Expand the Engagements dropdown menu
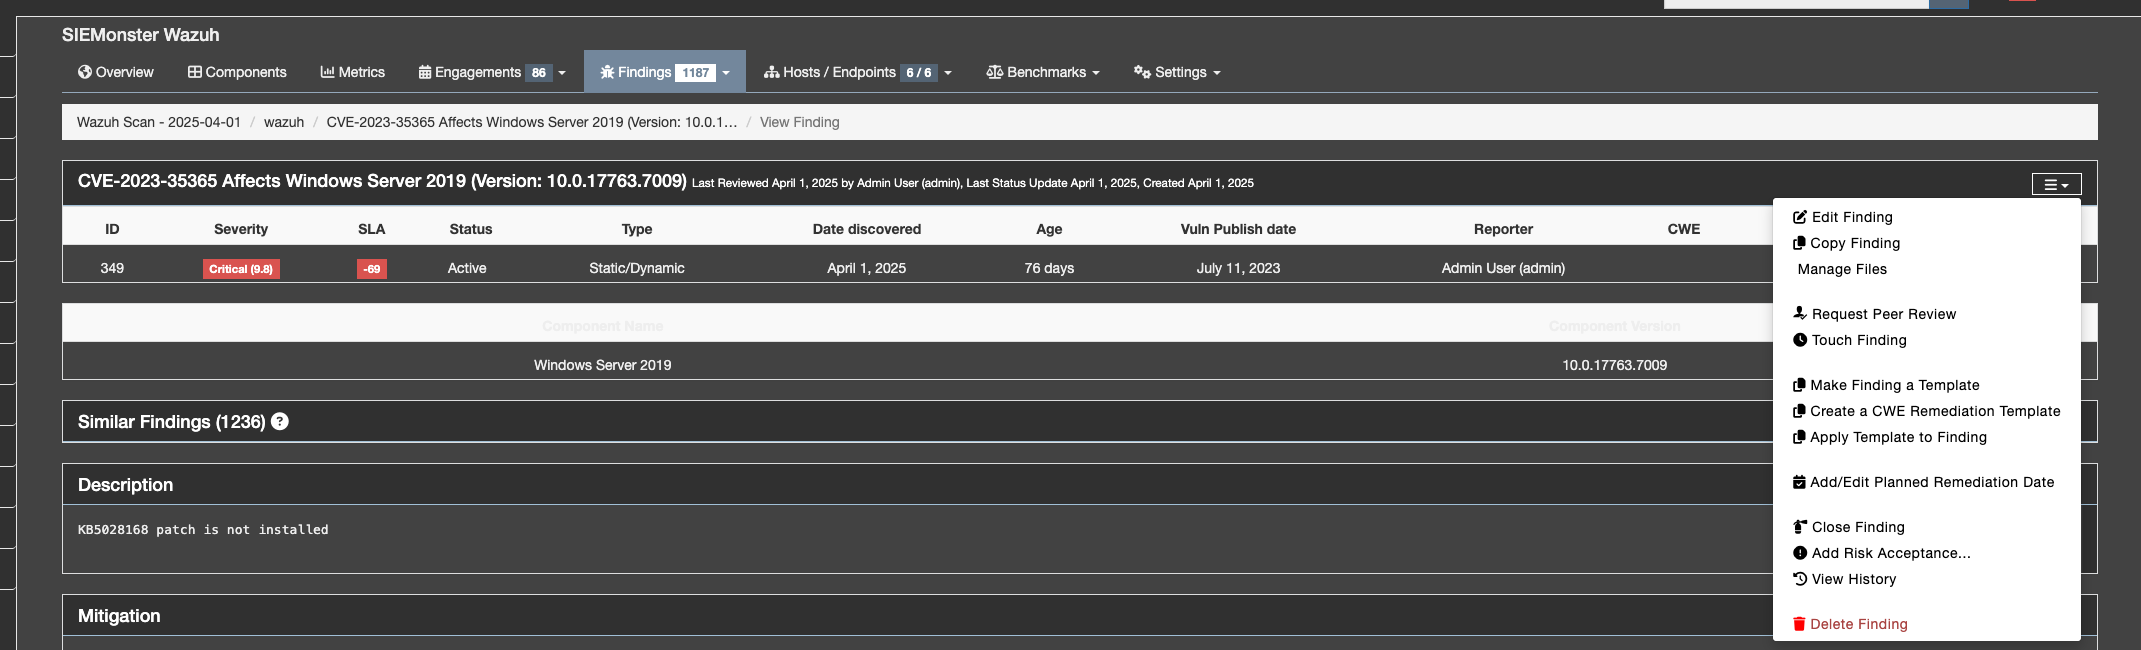Viewport: 2141px width, 650px height. [492, 72]
